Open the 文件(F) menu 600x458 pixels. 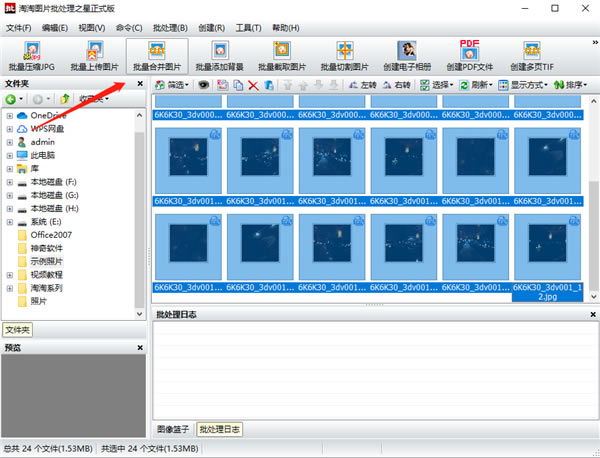(x=18, y=28)
